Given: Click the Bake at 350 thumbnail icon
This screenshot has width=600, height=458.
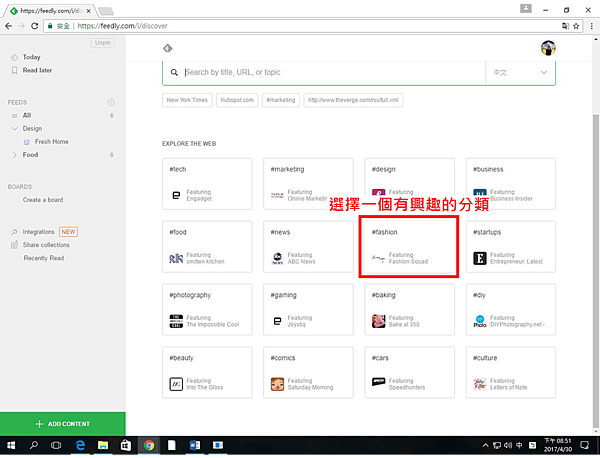Looking at the screenshot, I should [x=378, y=321].
